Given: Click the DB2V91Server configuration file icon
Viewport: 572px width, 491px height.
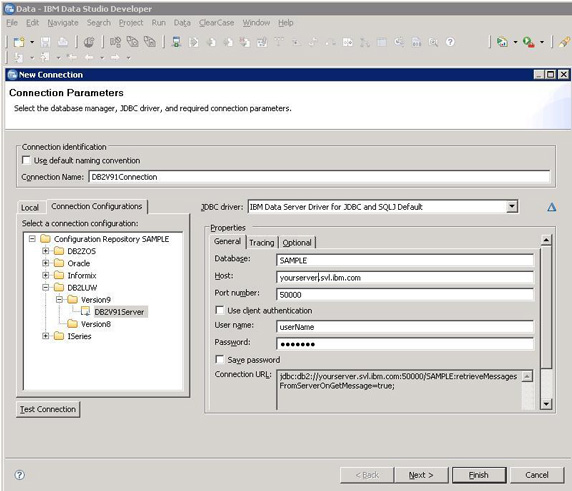Looking at the screenshot, I should point(86,312).
